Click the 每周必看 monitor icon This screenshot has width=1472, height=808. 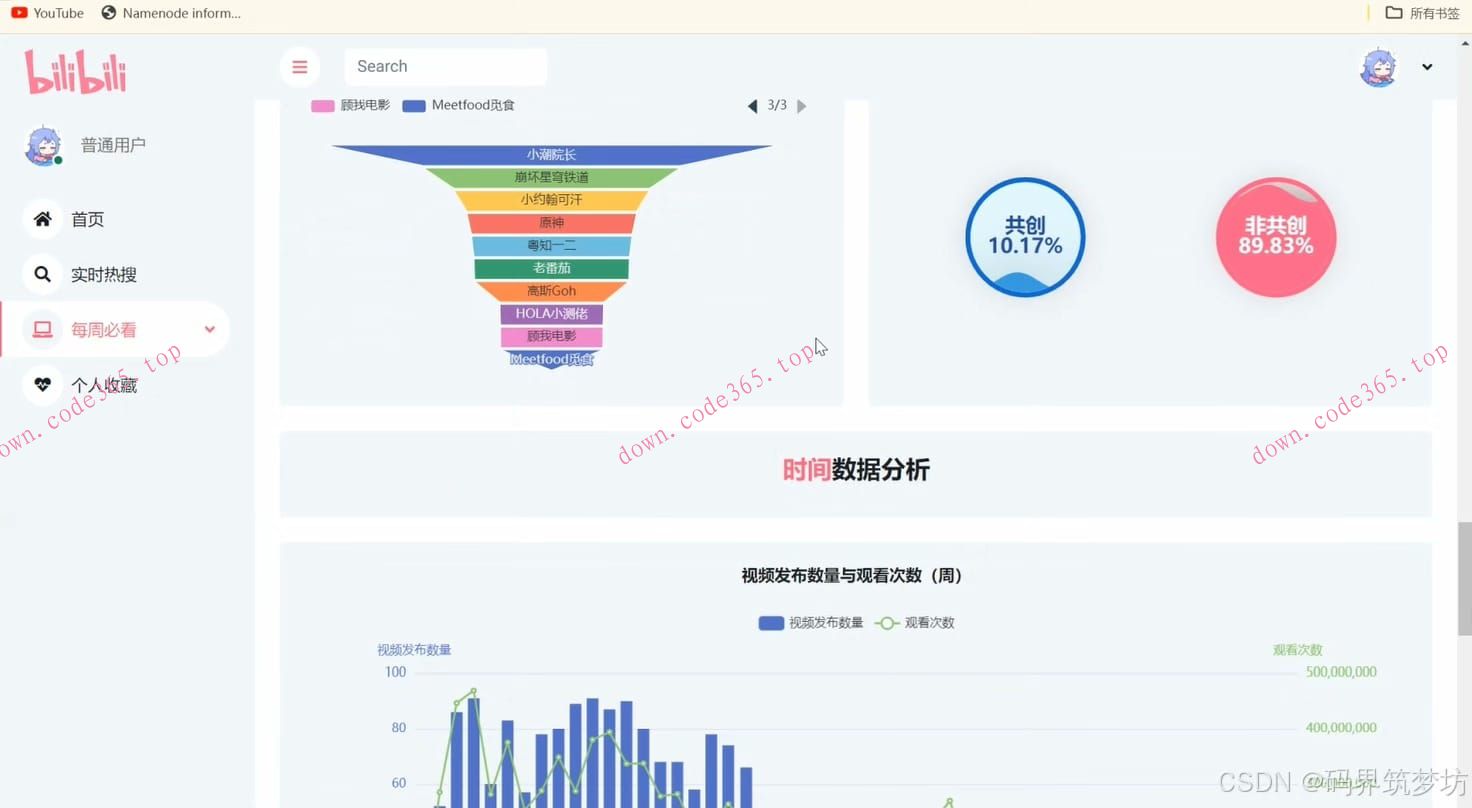(42, 329)
